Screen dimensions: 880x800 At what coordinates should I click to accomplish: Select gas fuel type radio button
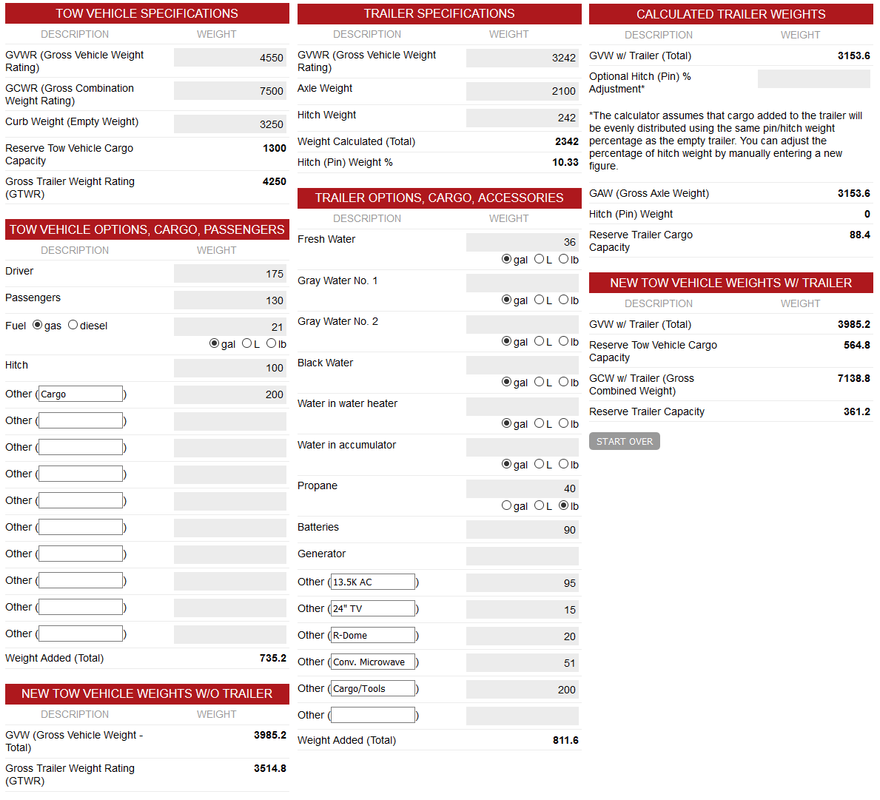[x=38, y=326]
